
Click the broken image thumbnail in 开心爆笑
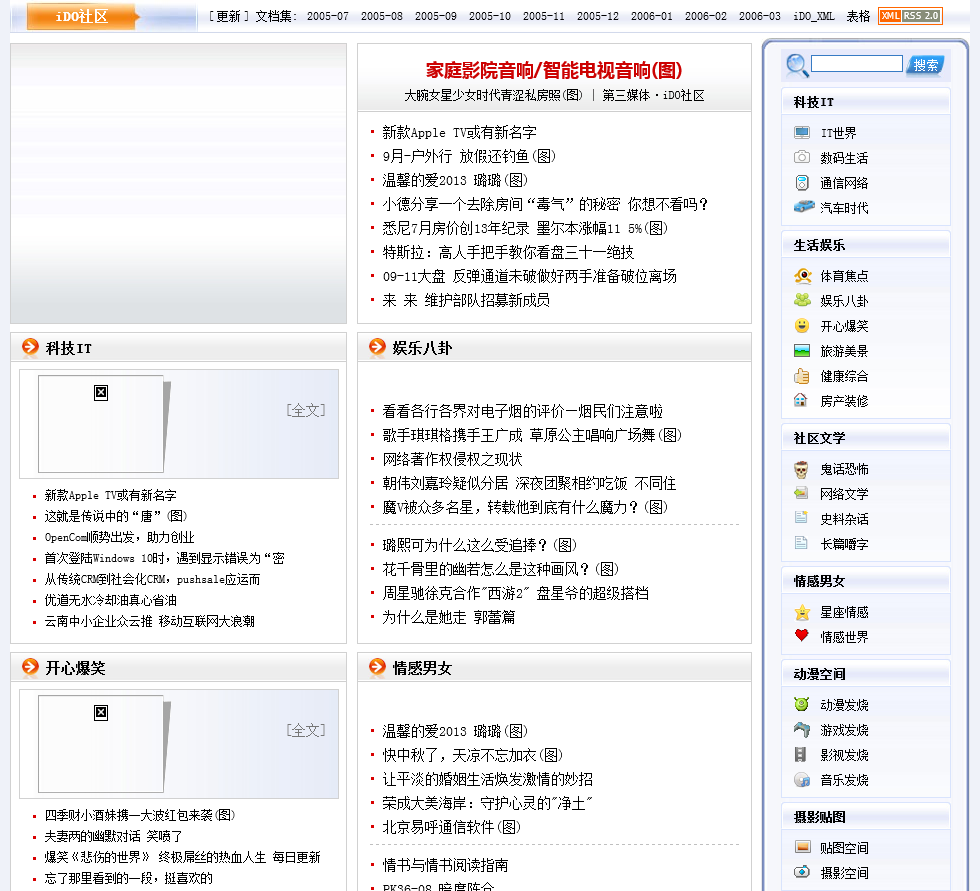pos(101,713)
